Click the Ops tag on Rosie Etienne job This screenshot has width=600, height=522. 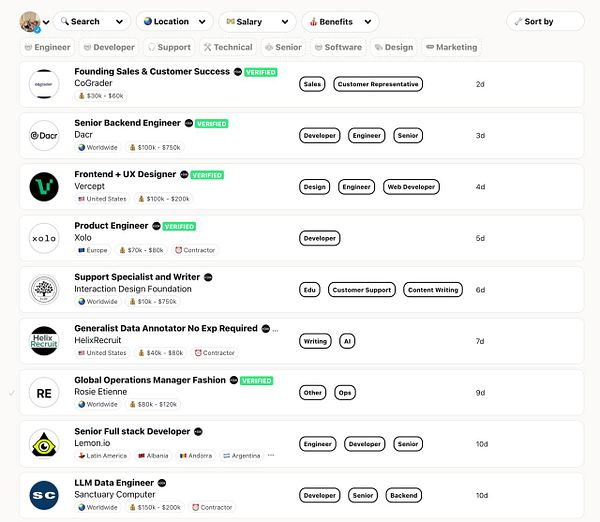point(345,393)
